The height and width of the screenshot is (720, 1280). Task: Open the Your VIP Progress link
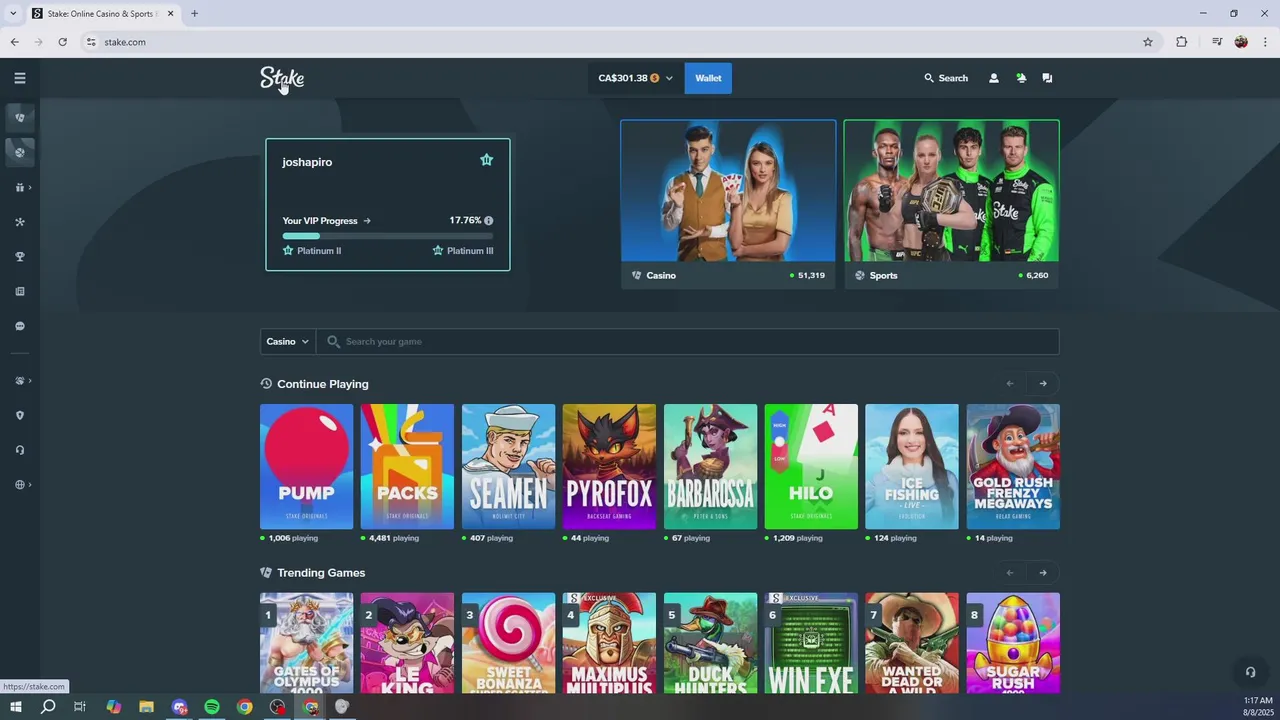(x=326, y=221)
